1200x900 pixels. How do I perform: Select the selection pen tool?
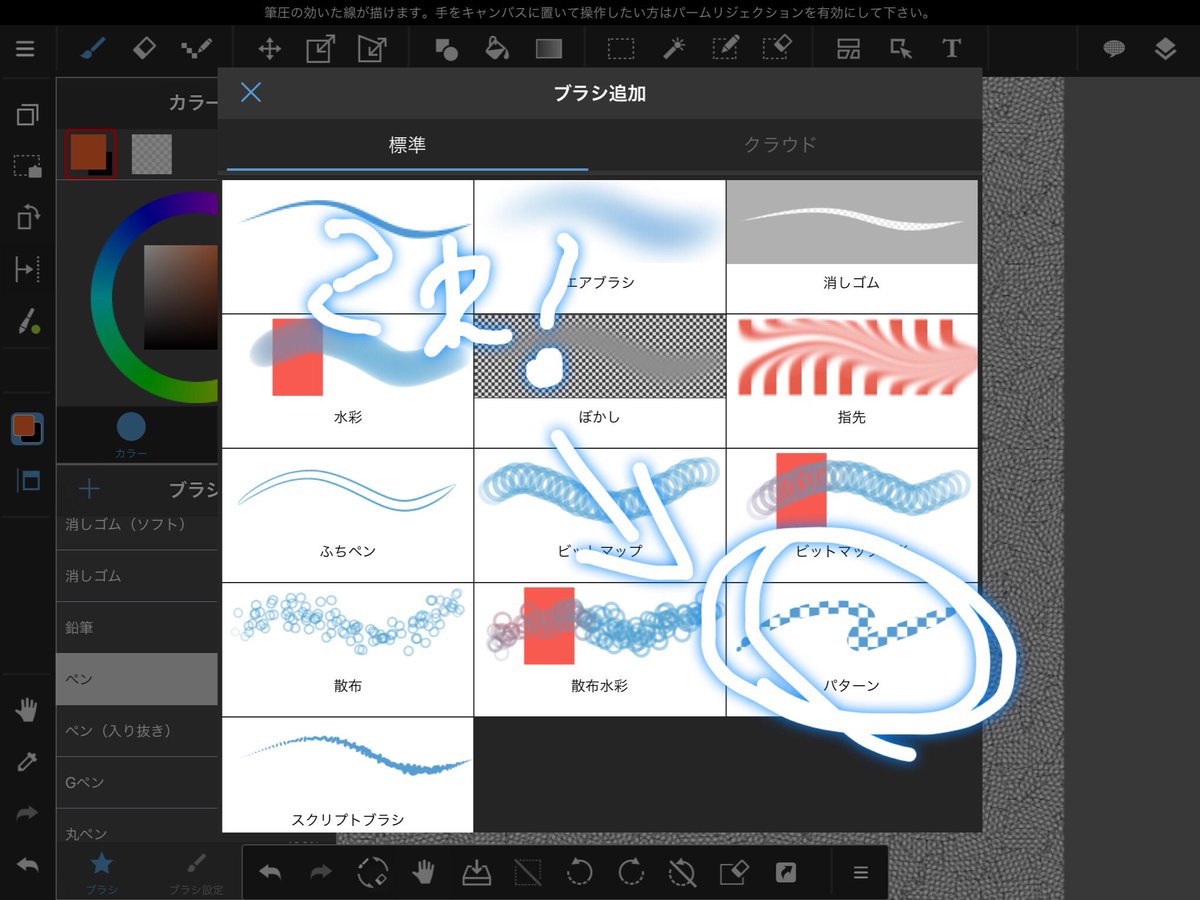coord(726,48)
